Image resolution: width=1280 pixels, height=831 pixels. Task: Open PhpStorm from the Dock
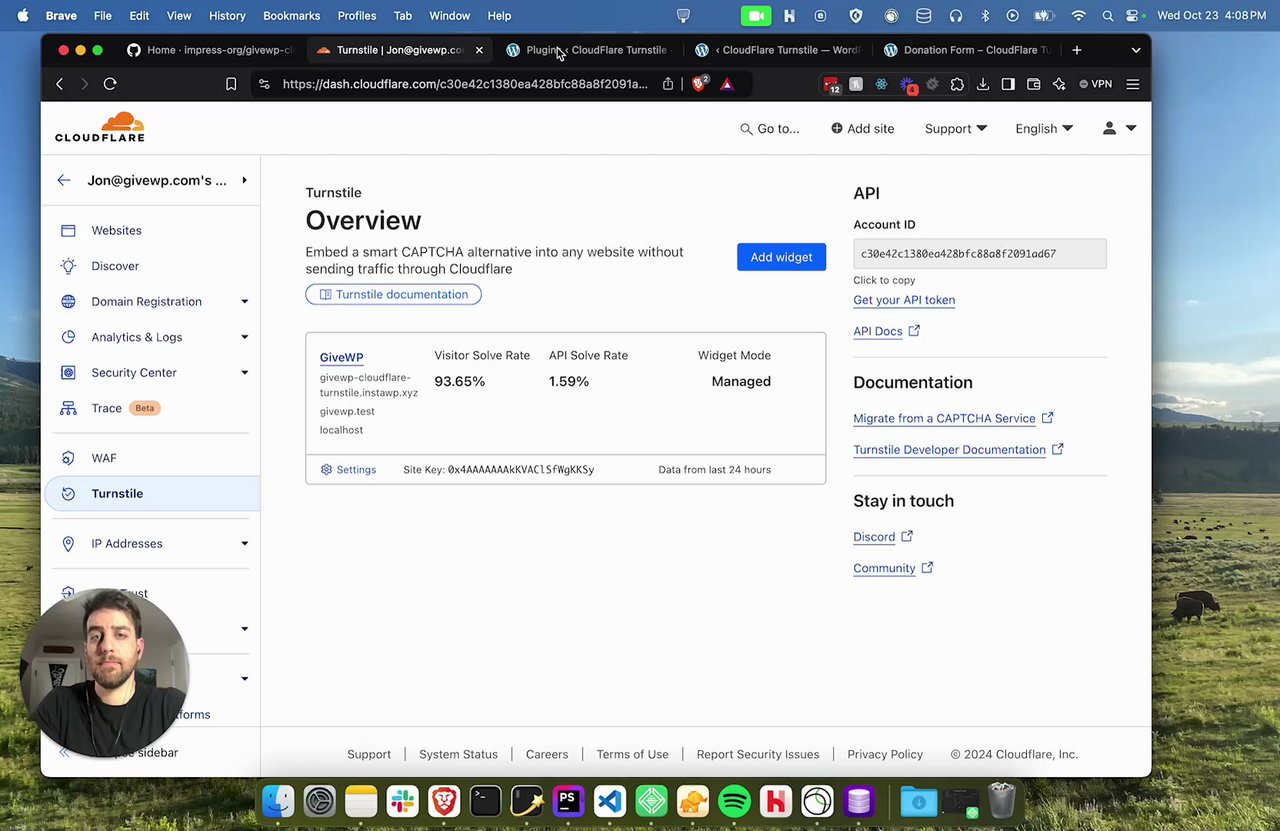point(568,801)
